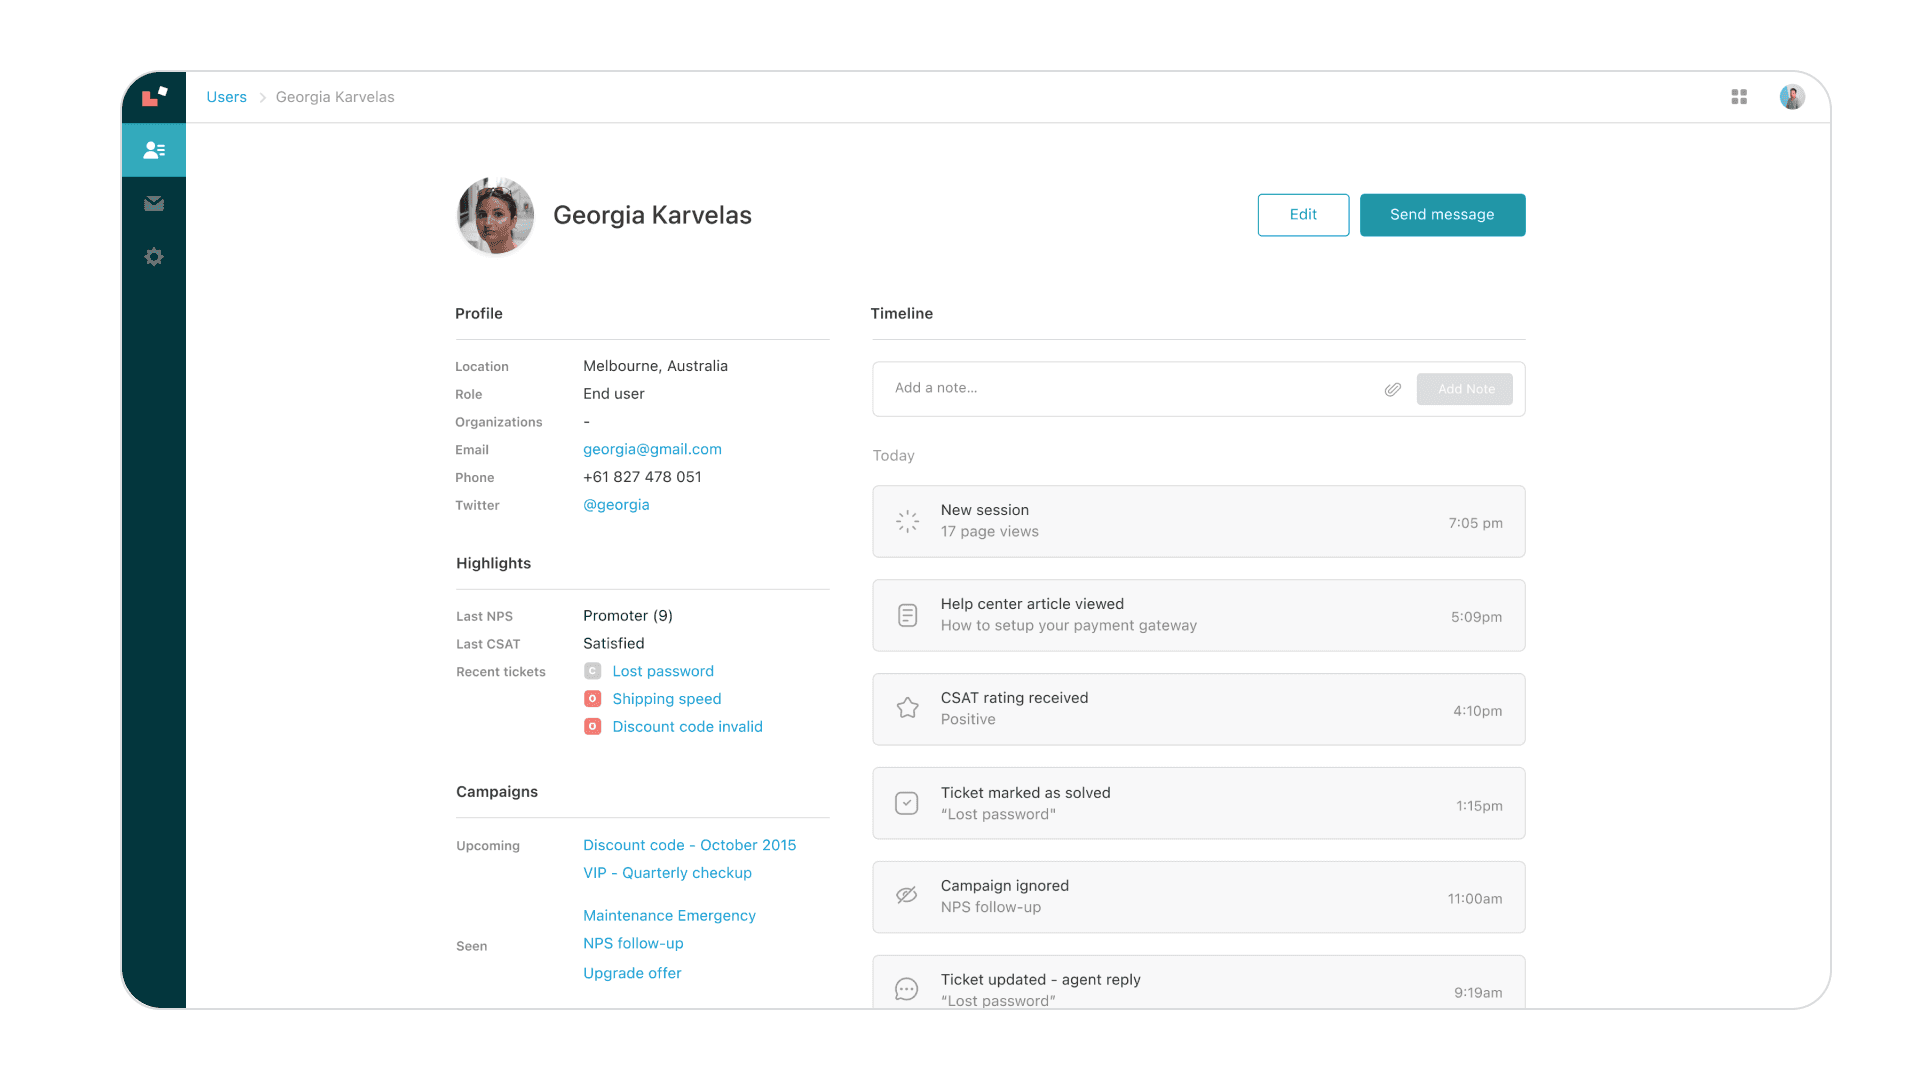Screen dimensions: 1920x1080
Task: Click the 7:05 pm timestamp
Action: click(x=1475, y=523)
